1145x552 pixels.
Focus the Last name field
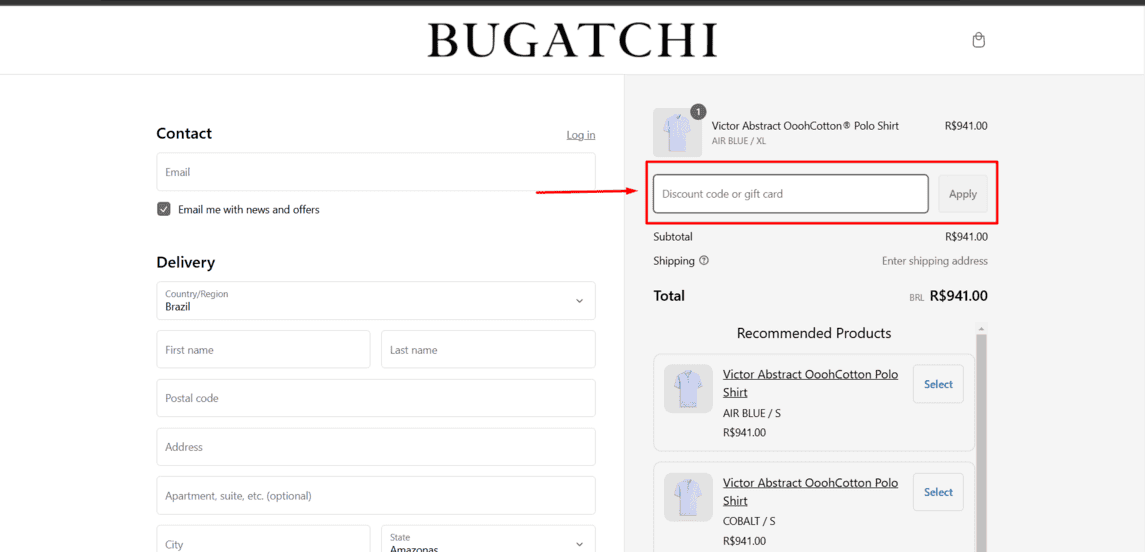(488, 350)
